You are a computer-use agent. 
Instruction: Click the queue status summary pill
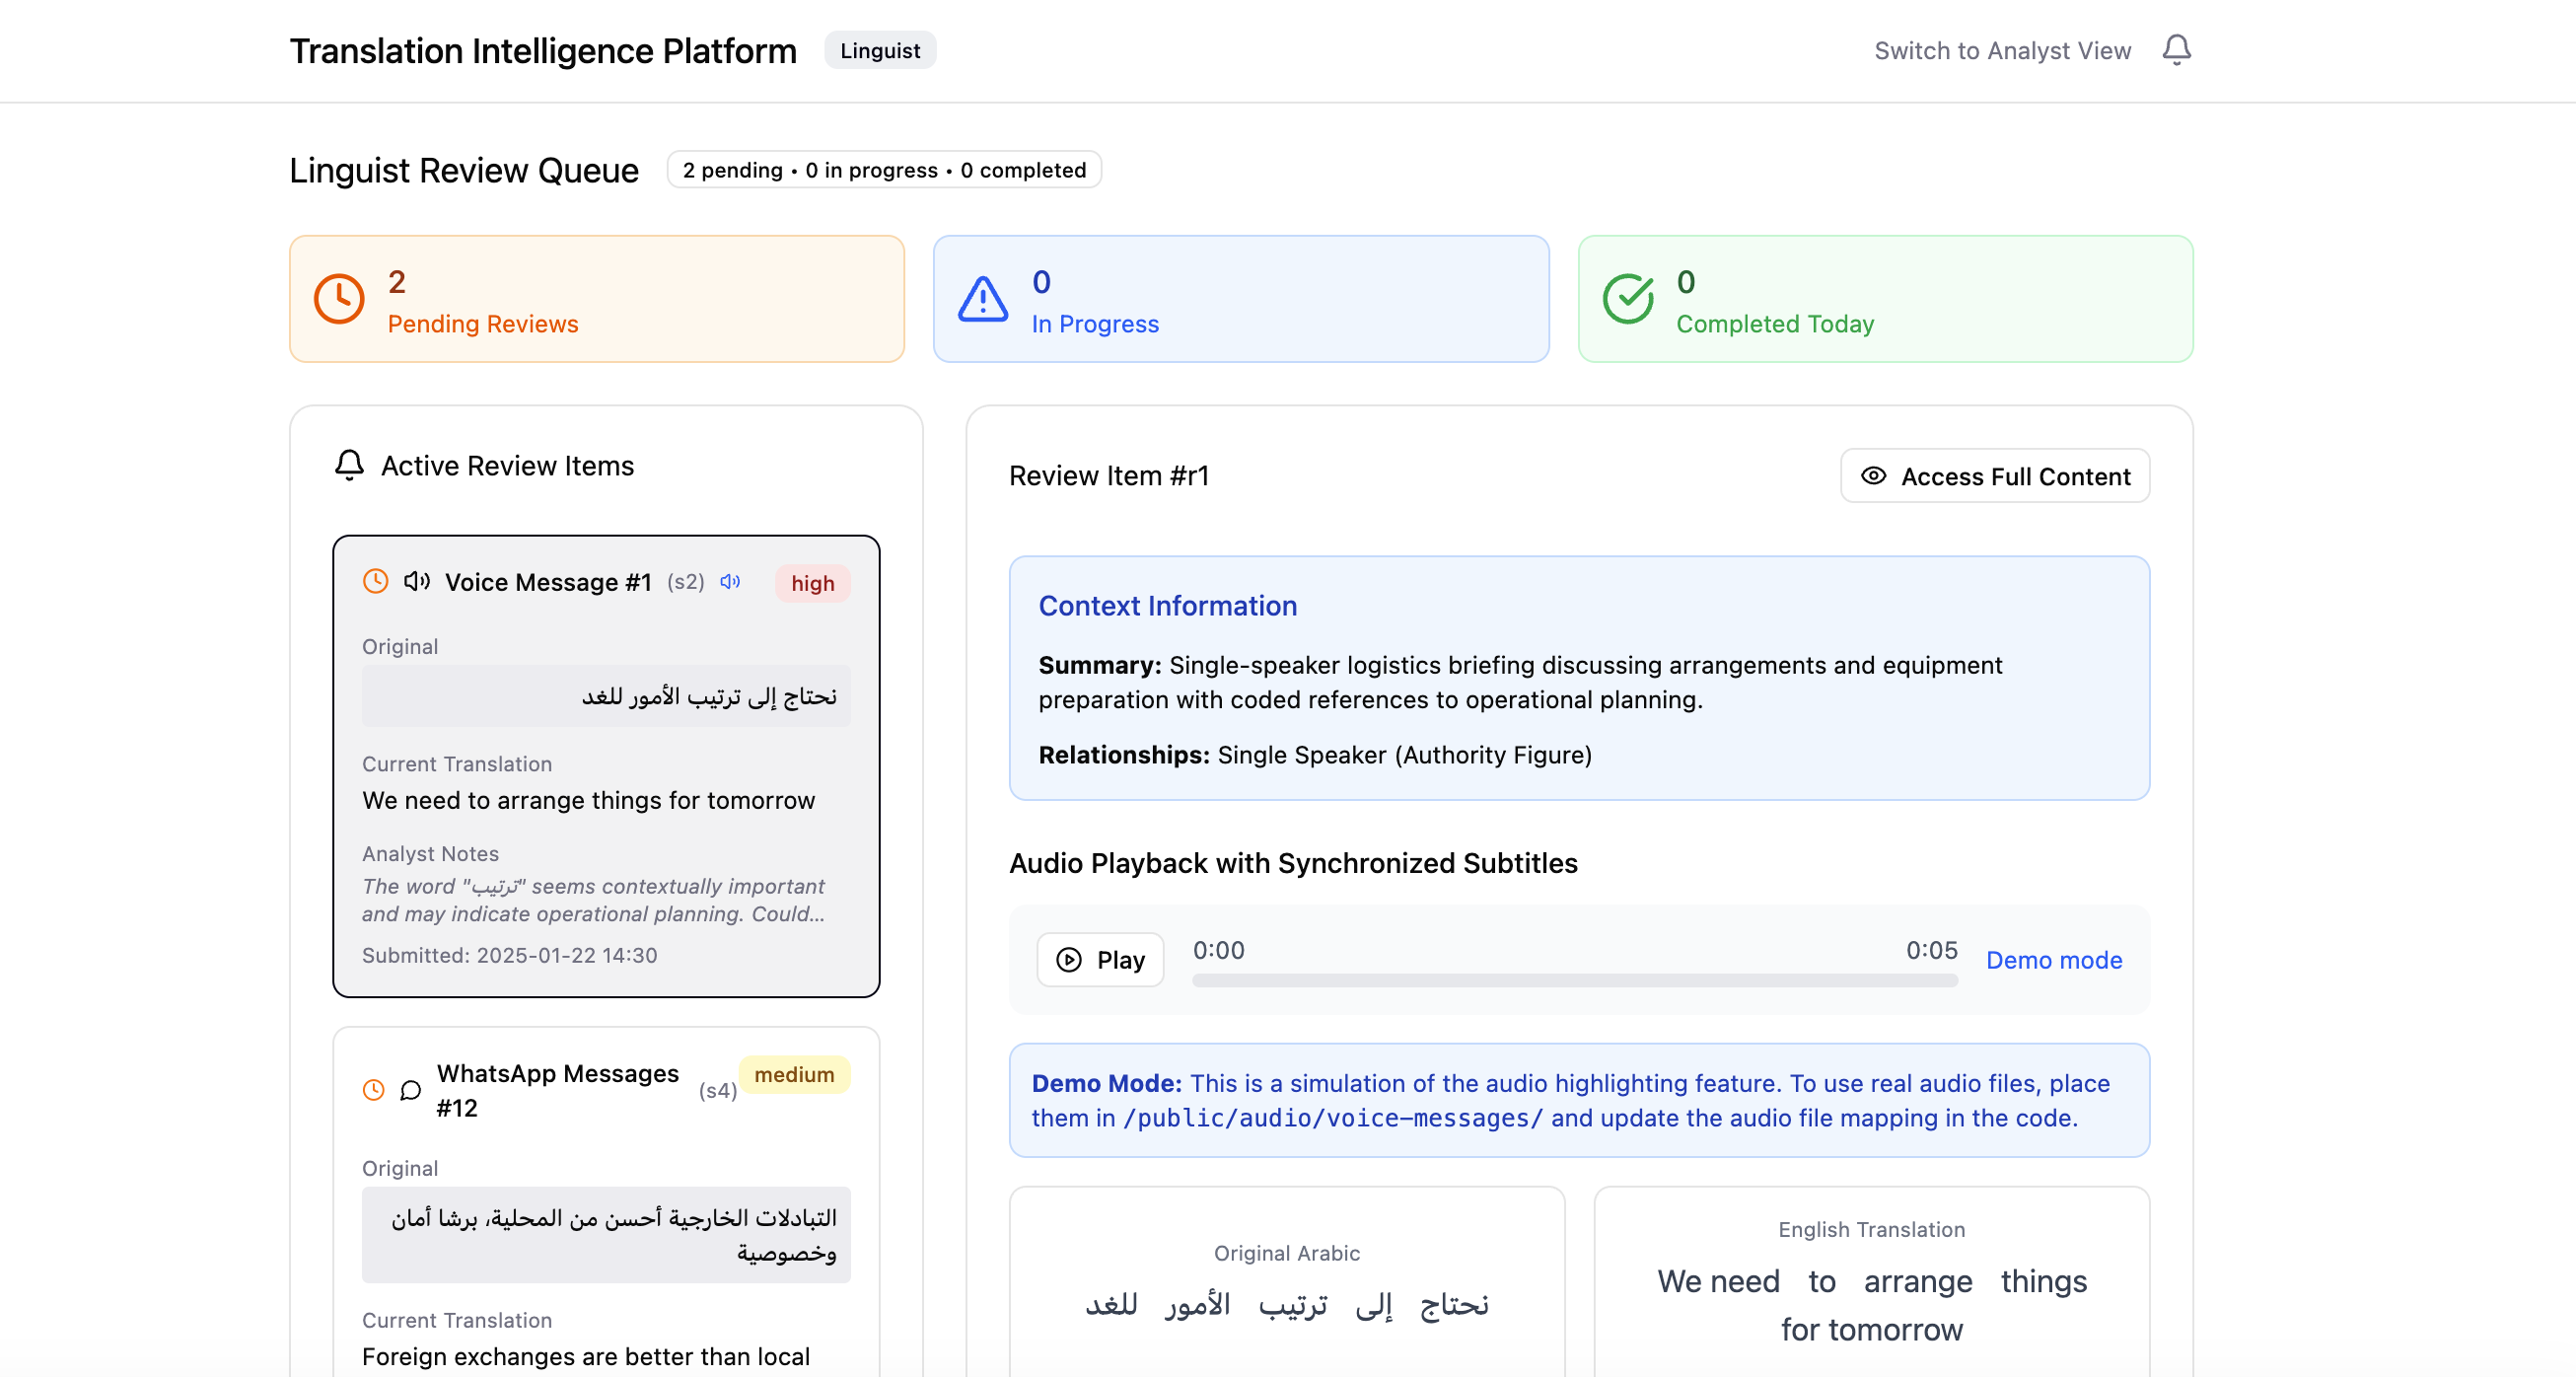pos(884,170)
